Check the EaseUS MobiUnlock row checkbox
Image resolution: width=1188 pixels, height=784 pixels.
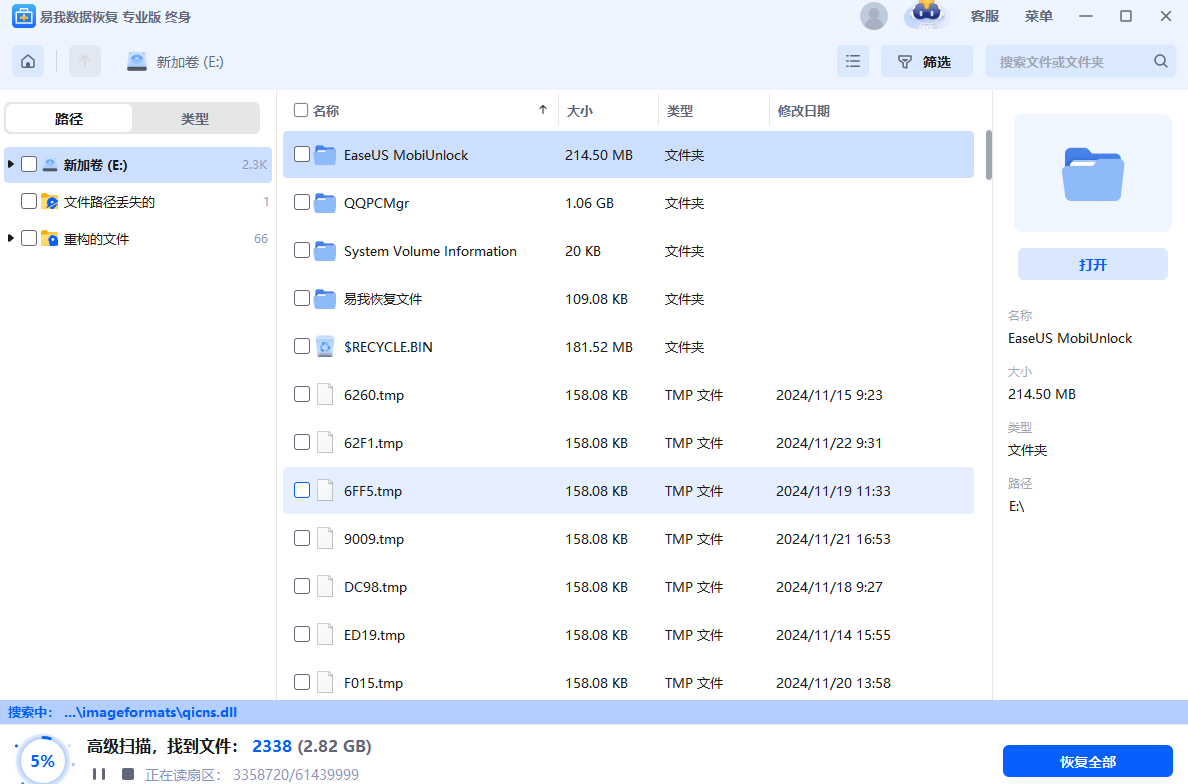click(302, 155)
